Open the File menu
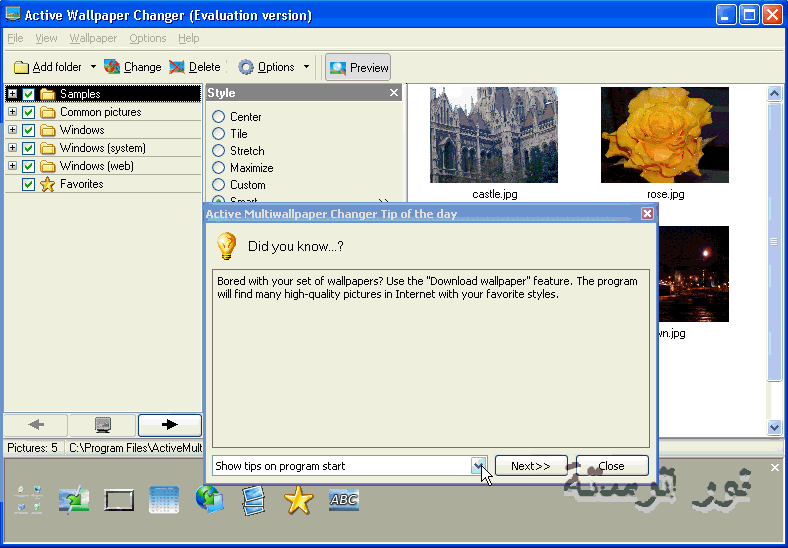 click(15, 38)
